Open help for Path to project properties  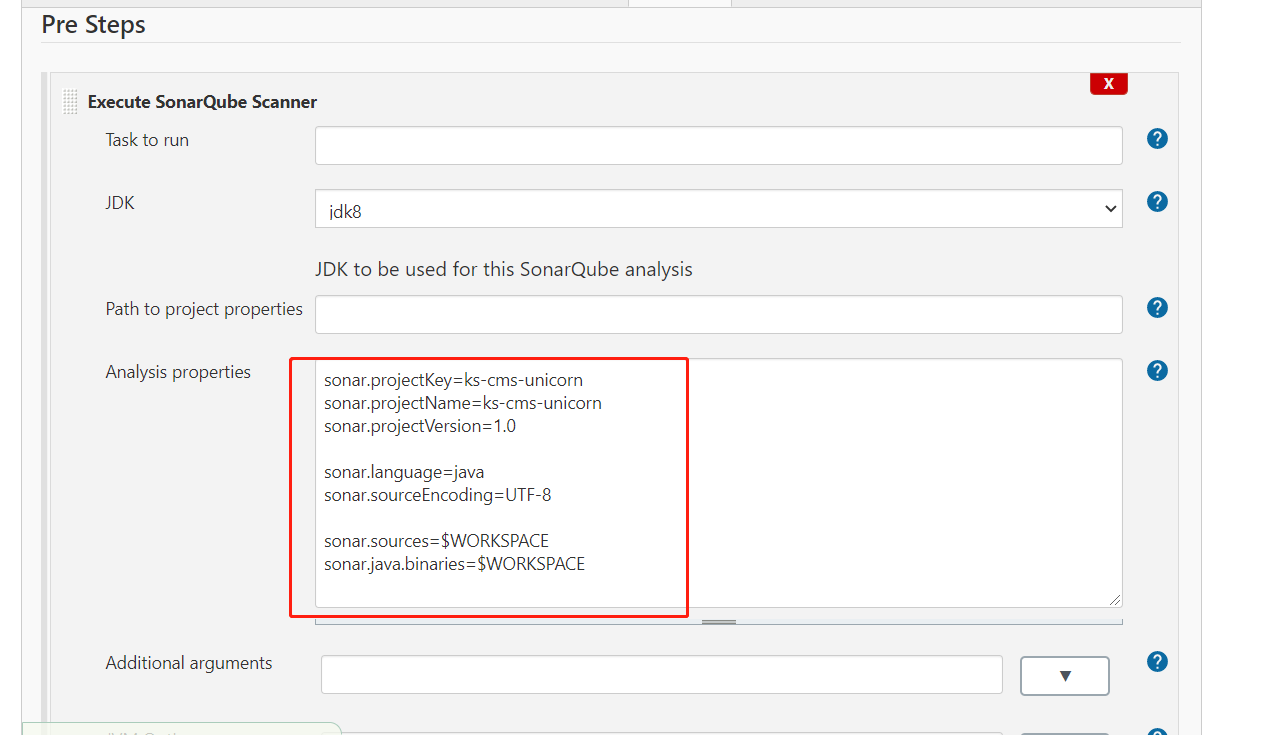pyautogui.click(x=1157, y=308)
